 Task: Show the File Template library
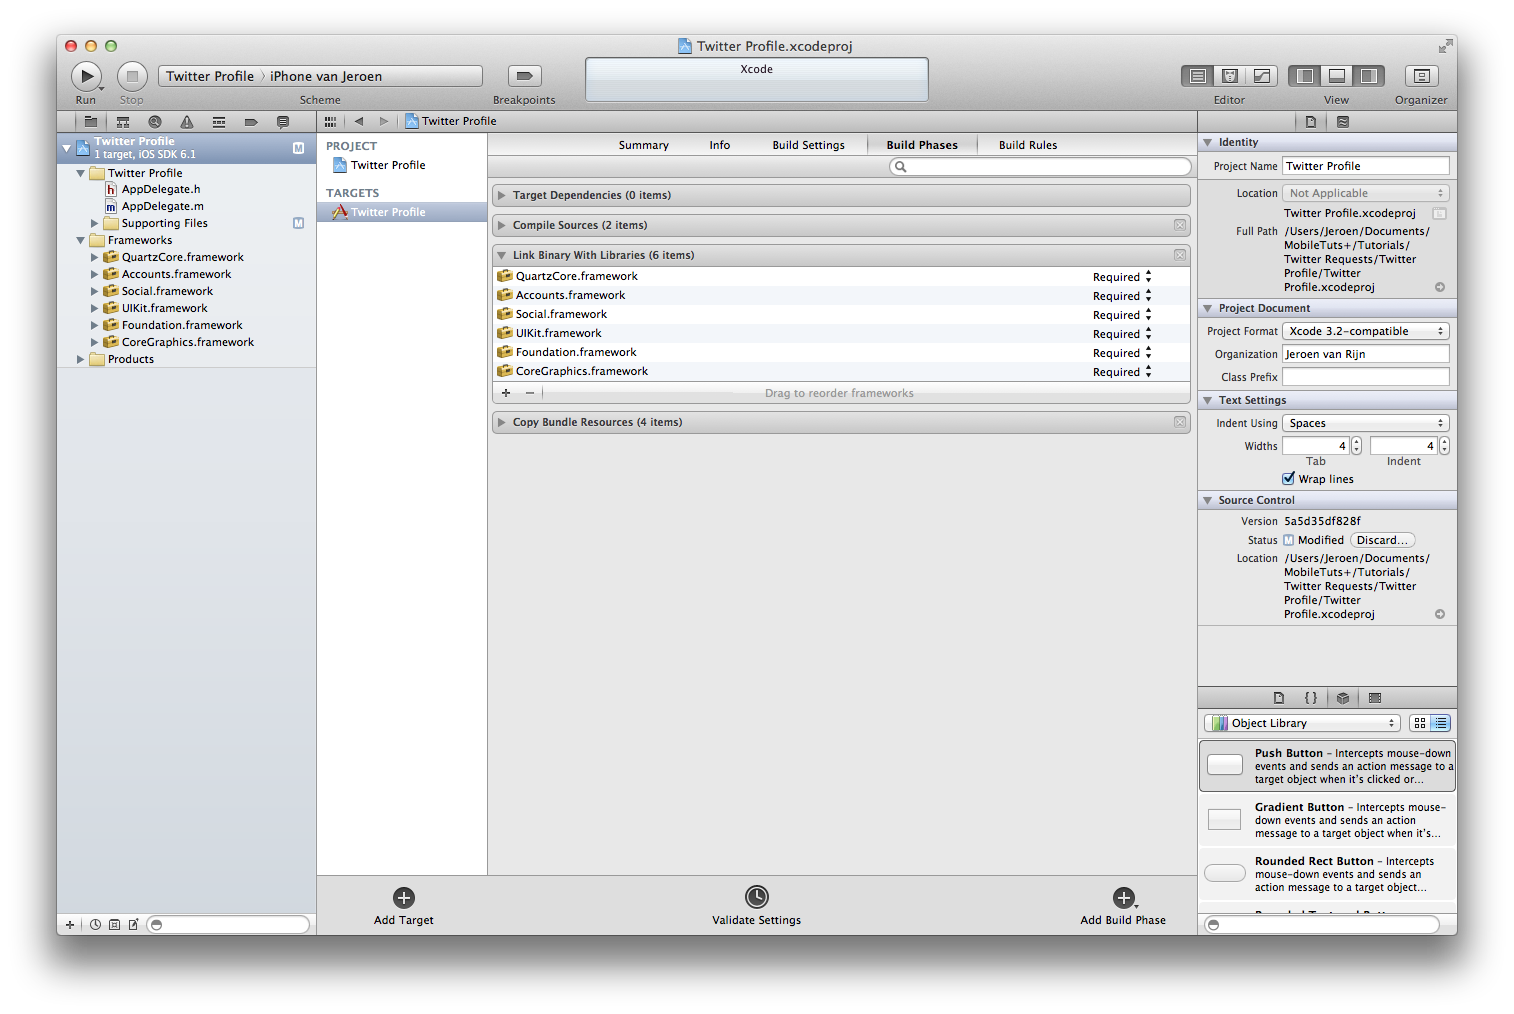point(1279,698)
